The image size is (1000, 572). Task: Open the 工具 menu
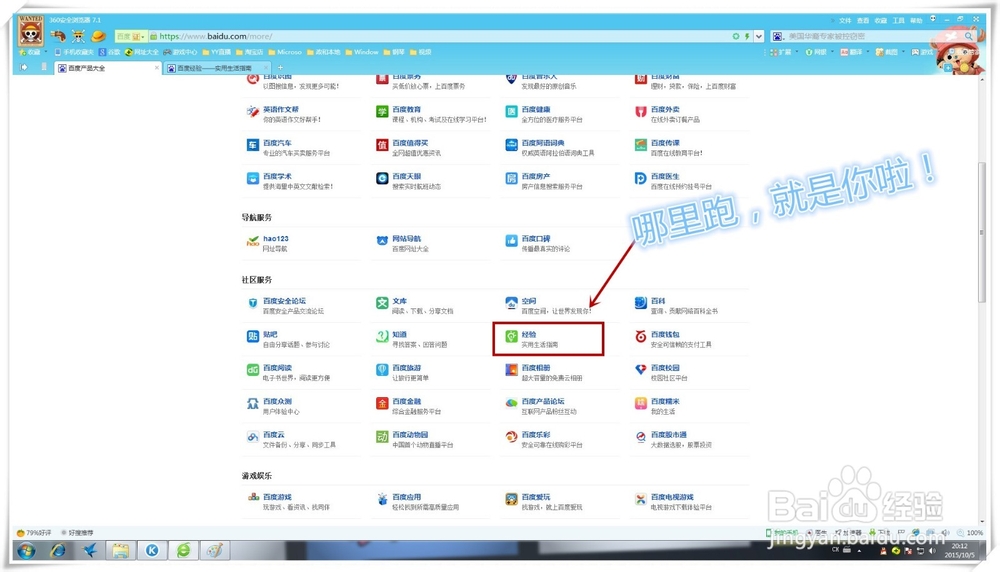coord(899,20)
